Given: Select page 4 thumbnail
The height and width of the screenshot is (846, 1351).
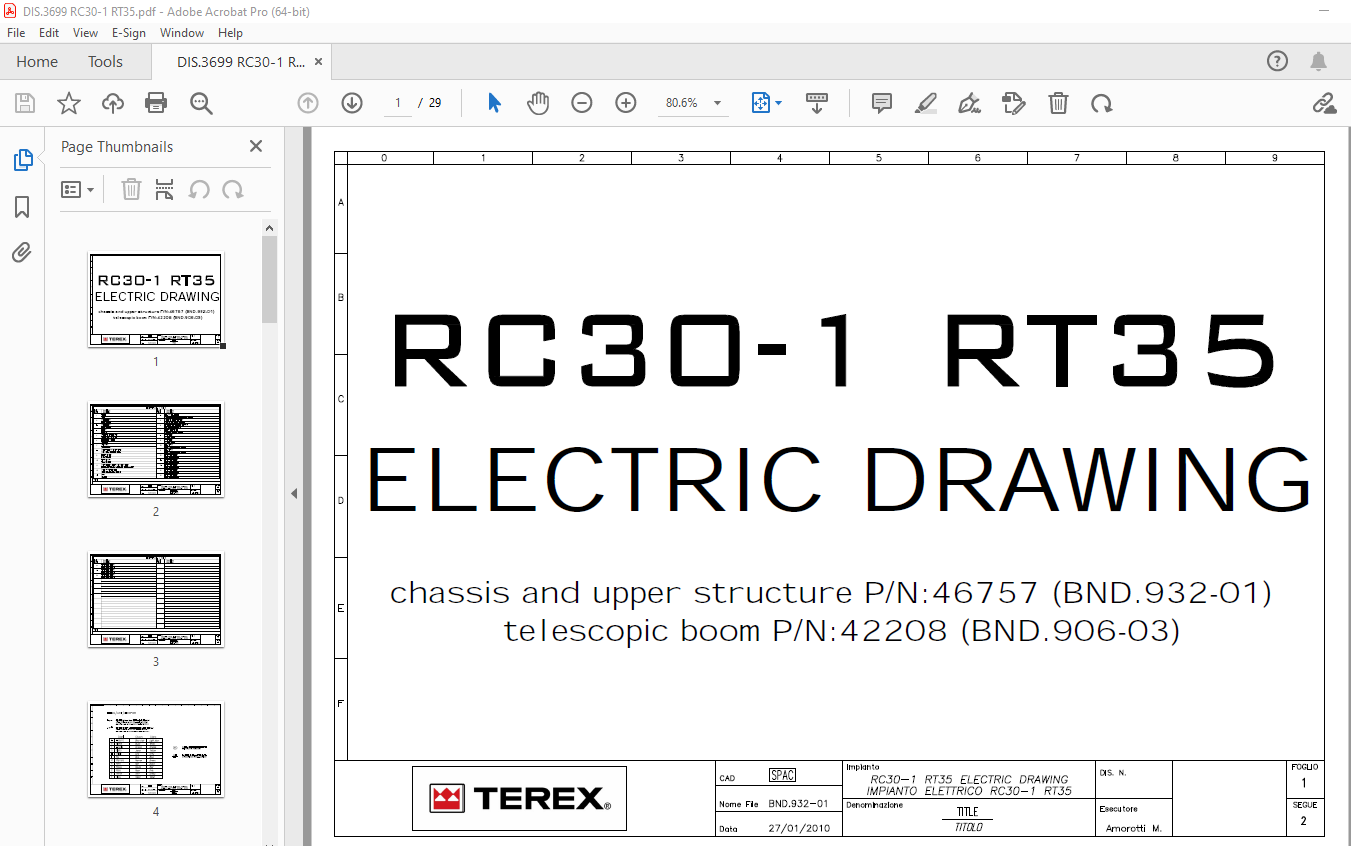Looking at the screenshot, I should pyautogui.click(x=156, y=750).
